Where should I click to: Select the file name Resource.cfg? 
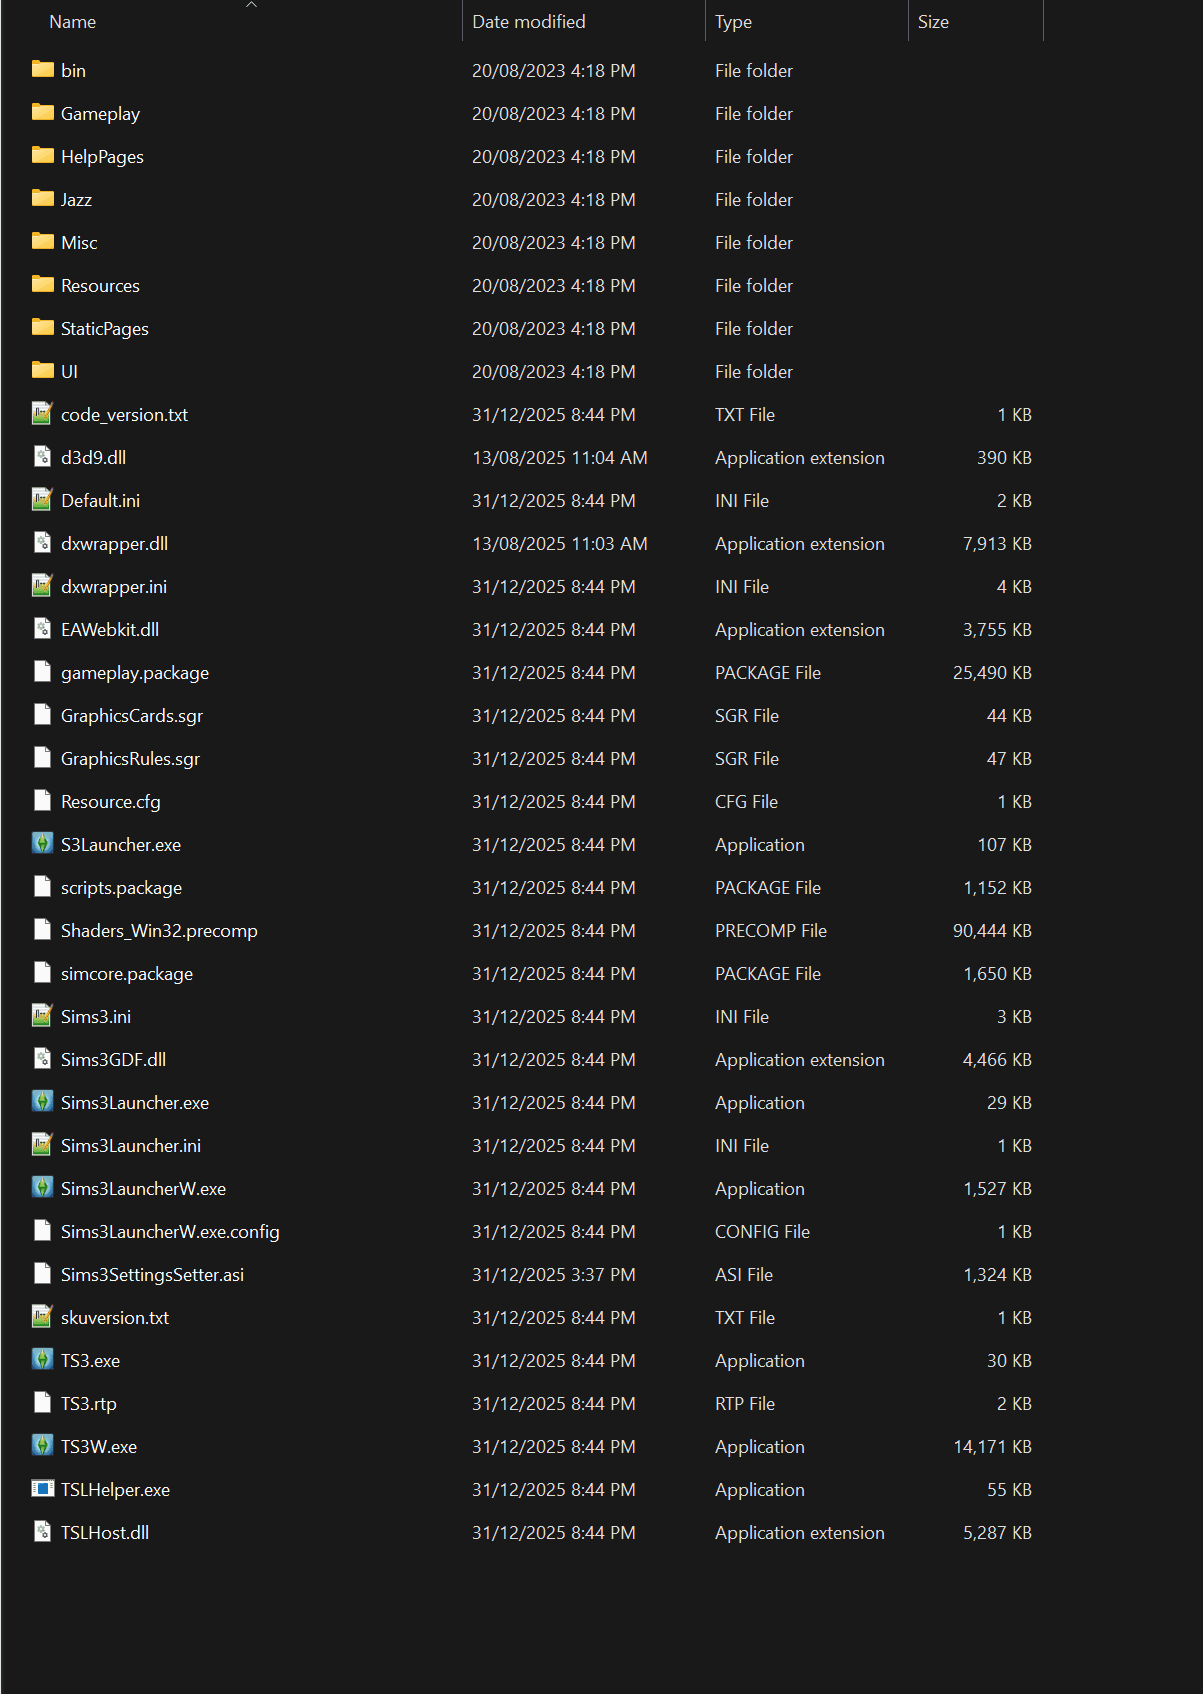pyautogui.click(x=111, y=802)
